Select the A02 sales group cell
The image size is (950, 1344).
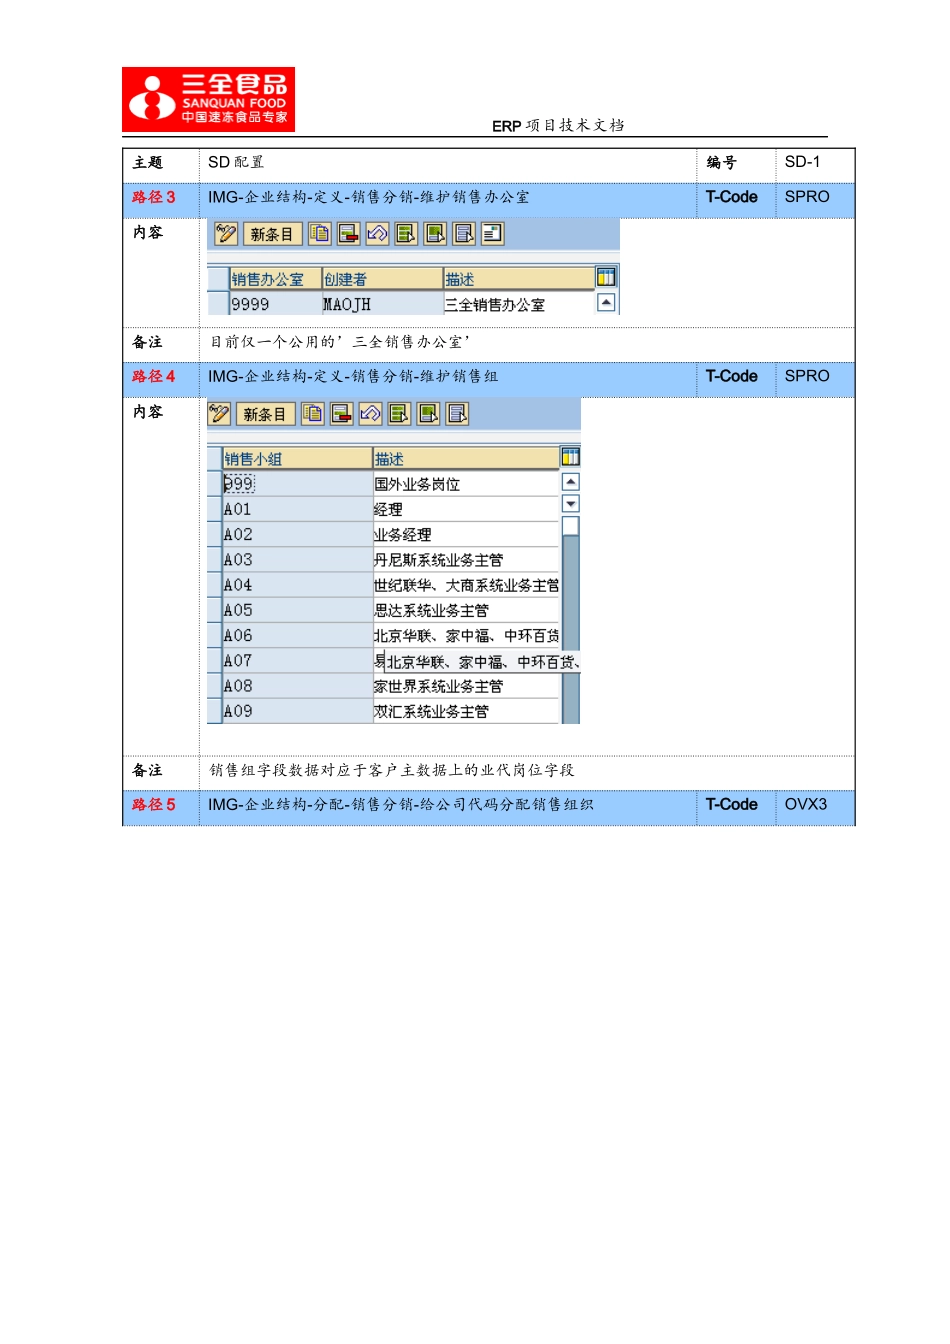297,535
